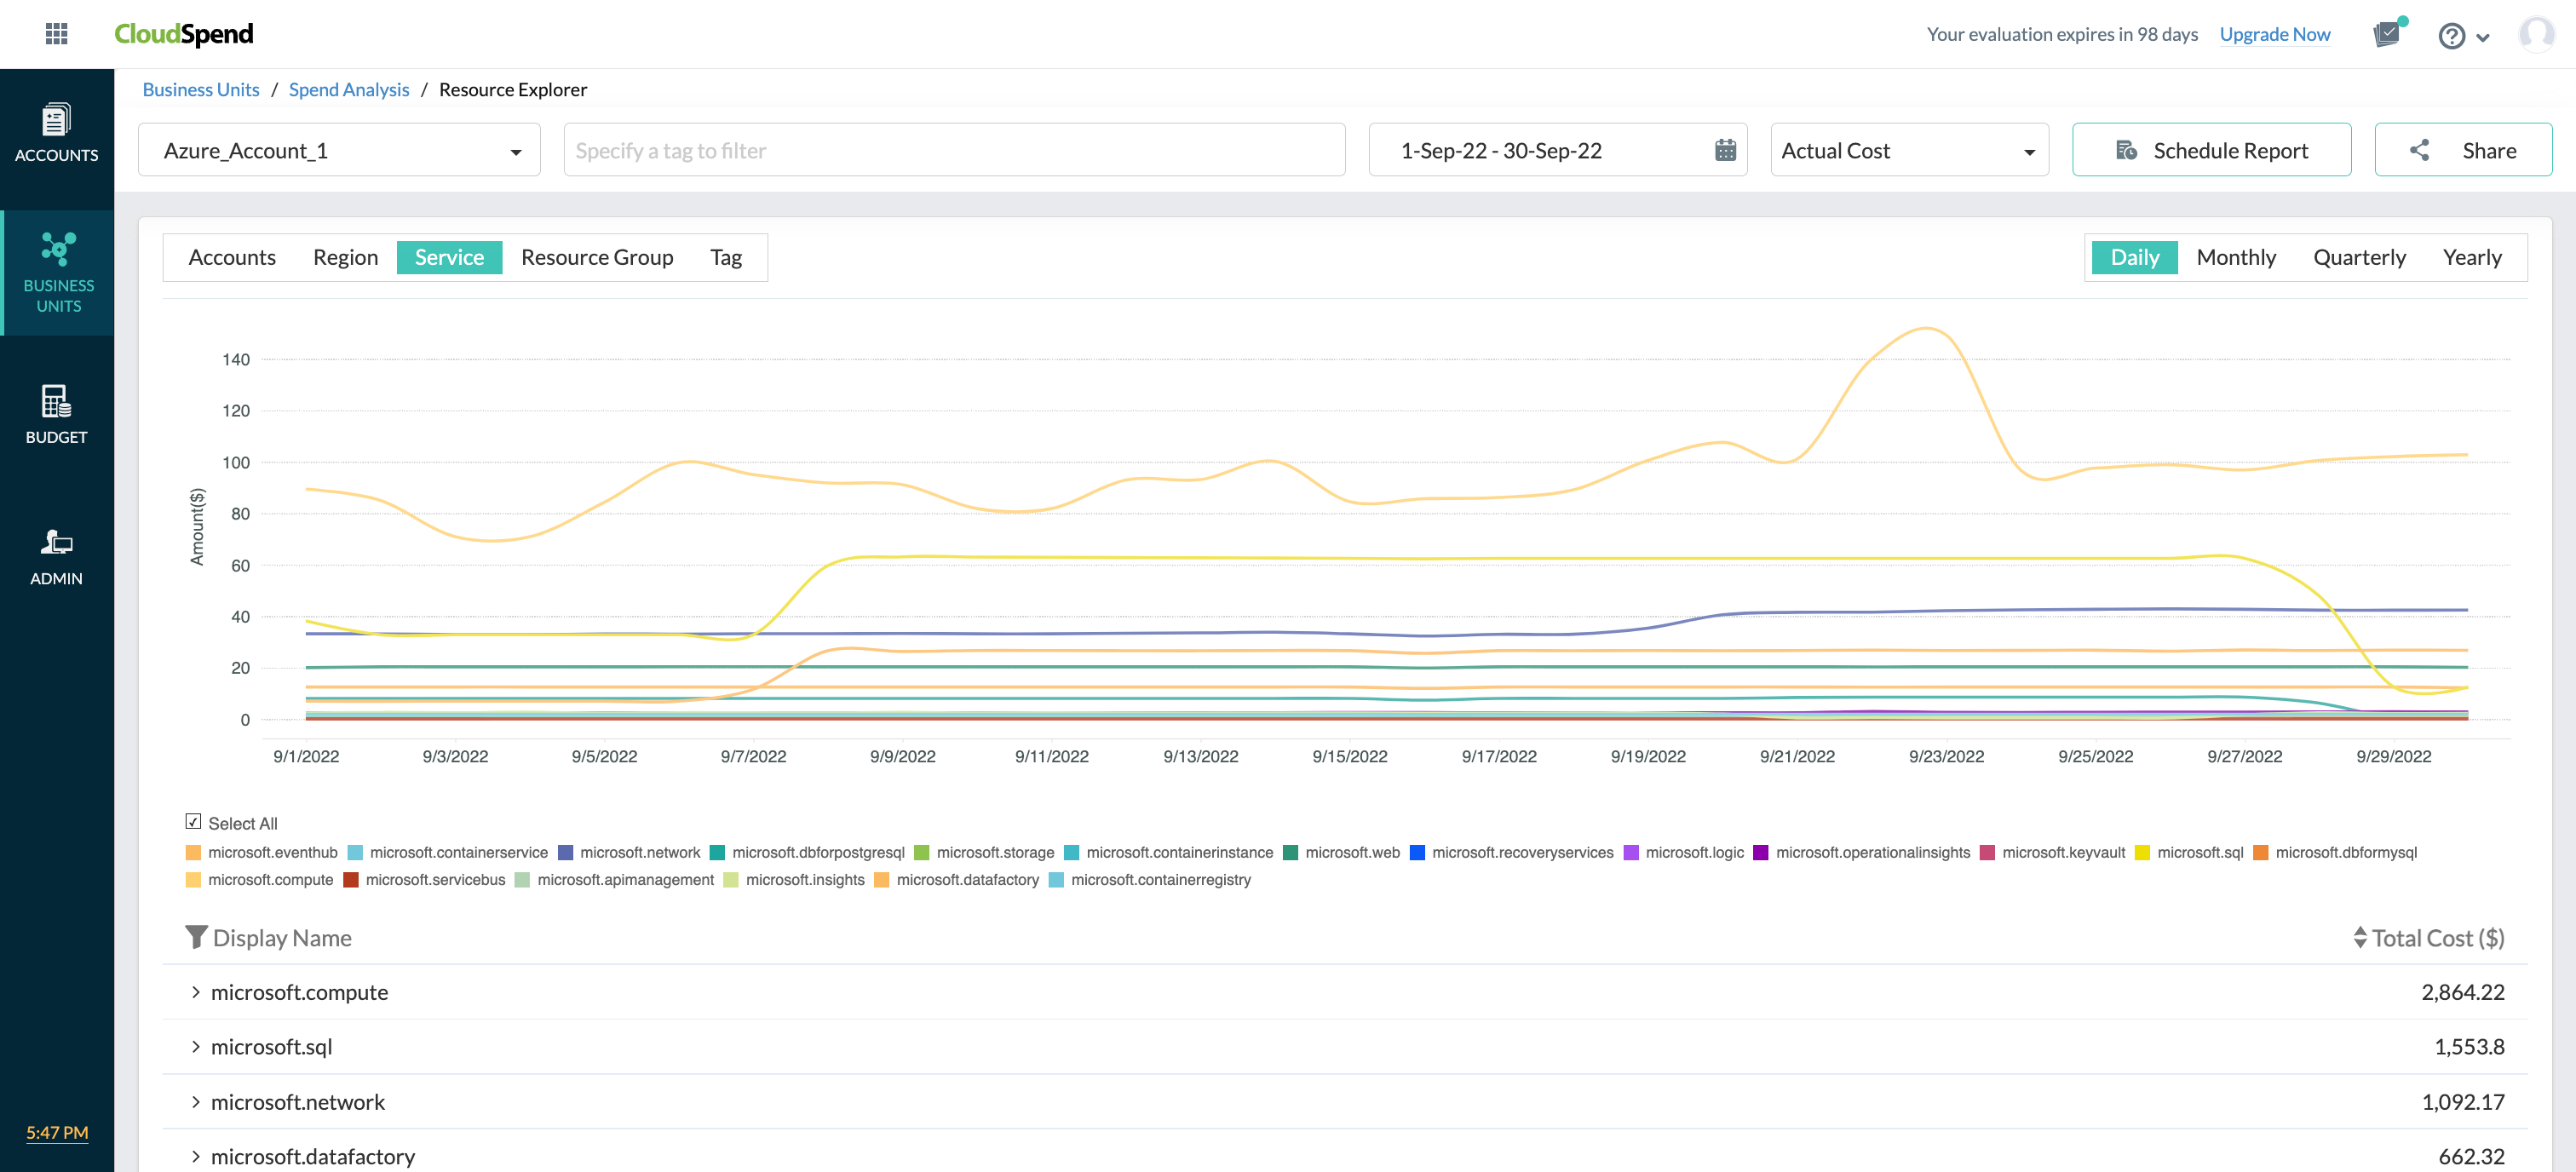The height and width of the screenshot is (1172, 2576).
Task: Open the apps grid launcher icon
Action: [57, 34]
